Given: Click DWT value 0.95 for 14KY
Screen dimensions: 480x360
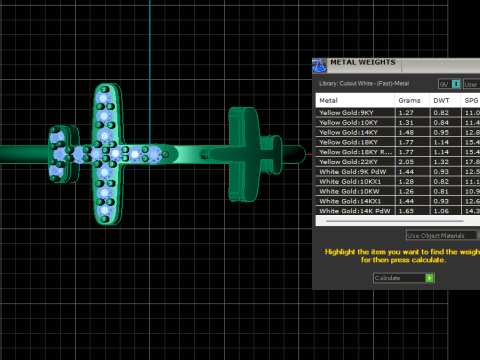Looking at the screenshot, I should pyautogui.click(x=441, y=132).
